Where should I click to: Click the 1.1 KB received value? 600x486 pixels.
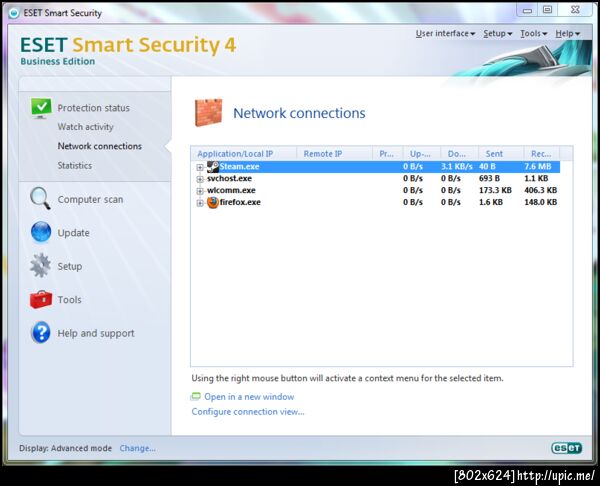pos(536,178)
